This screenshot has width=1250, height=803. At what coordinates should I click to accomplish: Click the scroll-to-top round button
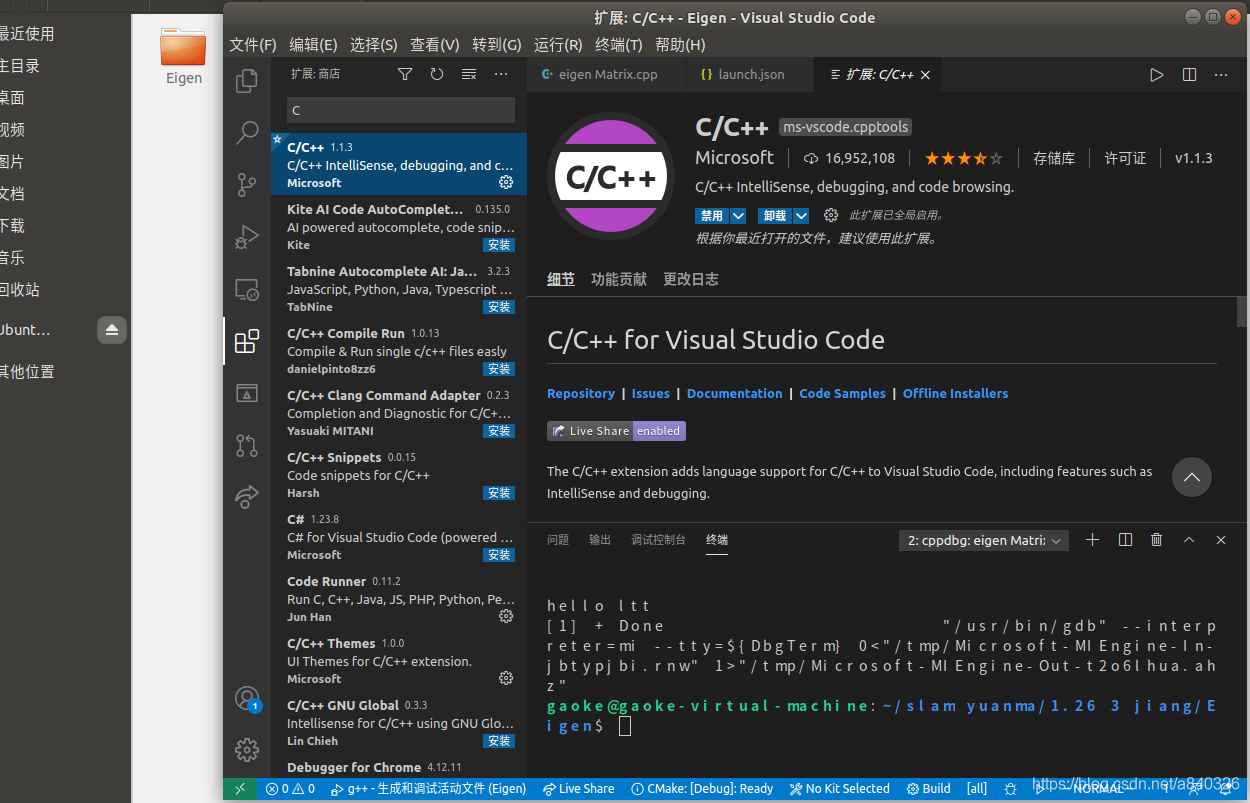pyautogui.click(x=1191, y=477)
